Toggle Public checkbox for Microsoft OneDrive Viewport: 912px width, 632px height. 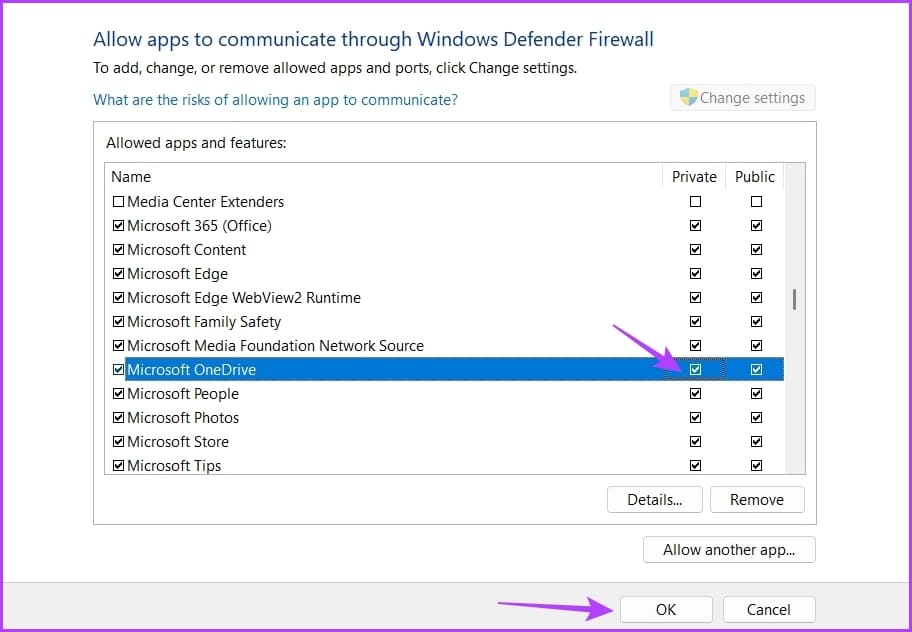(756, 369)
